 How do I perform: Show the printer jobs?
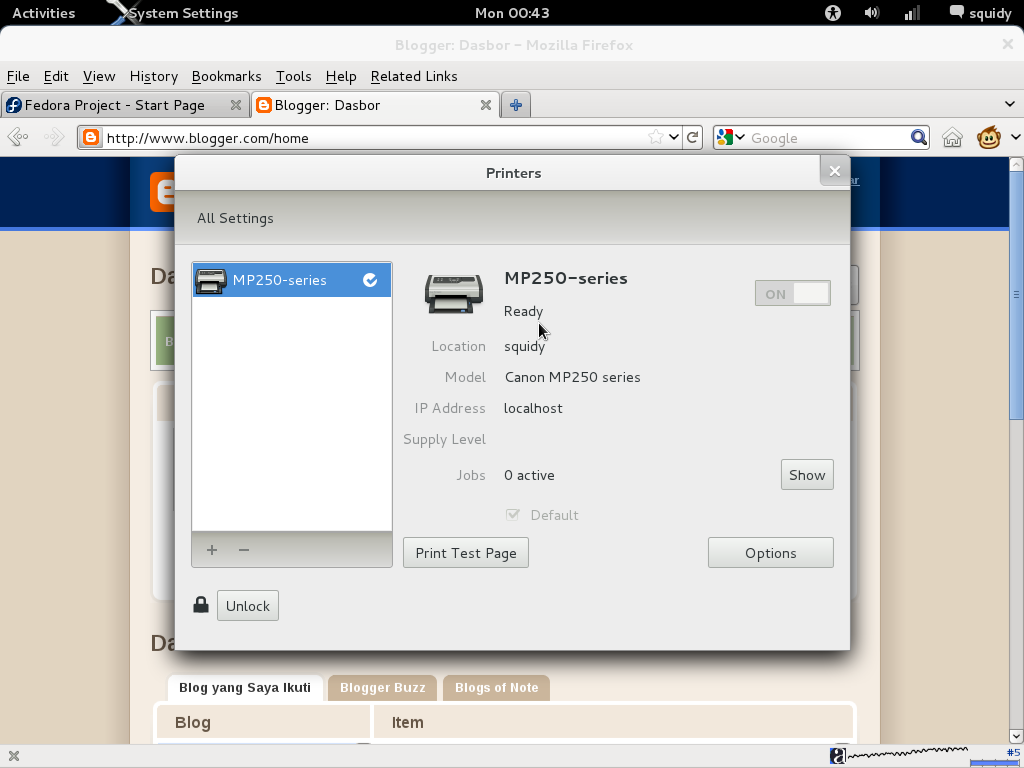click(807, 475)
